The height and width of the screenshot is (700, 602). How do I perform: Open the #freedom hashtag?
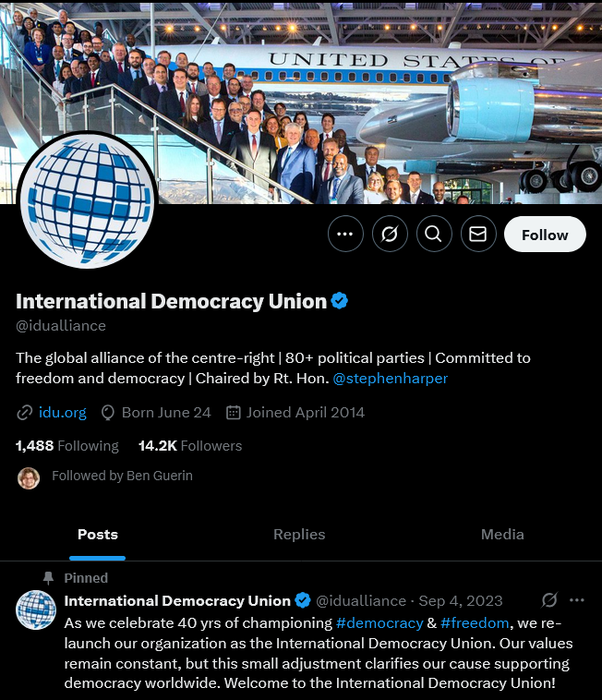pyautogui.click(x=474, y=623)
